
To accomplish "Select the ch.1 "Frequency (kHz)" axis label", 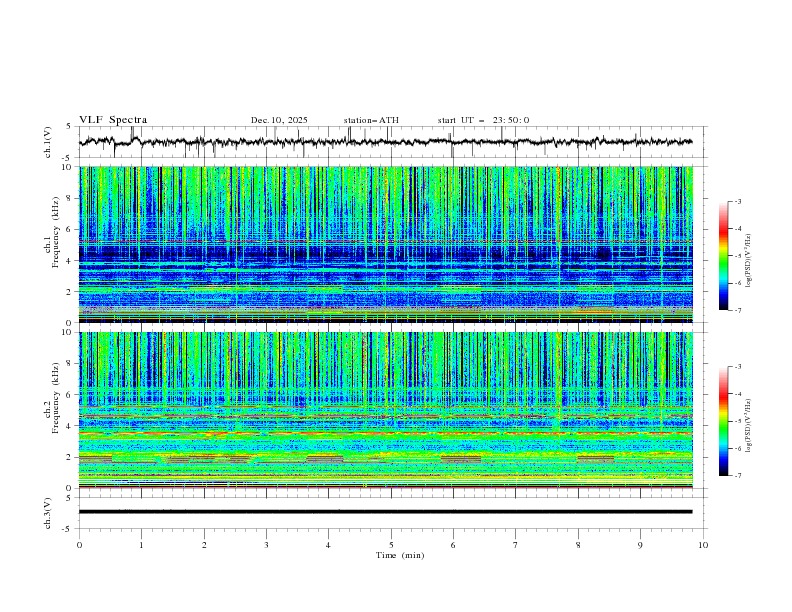I will pyautogui.click(x=56, y=230).
